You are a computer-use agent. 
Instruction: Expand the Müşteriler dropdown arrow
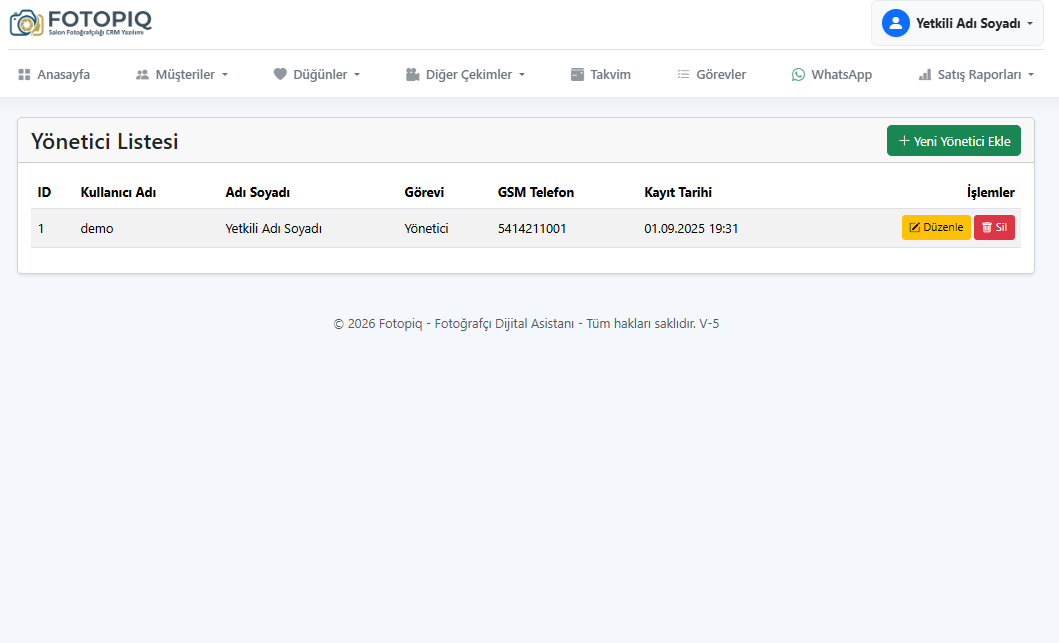click(225, 75)
